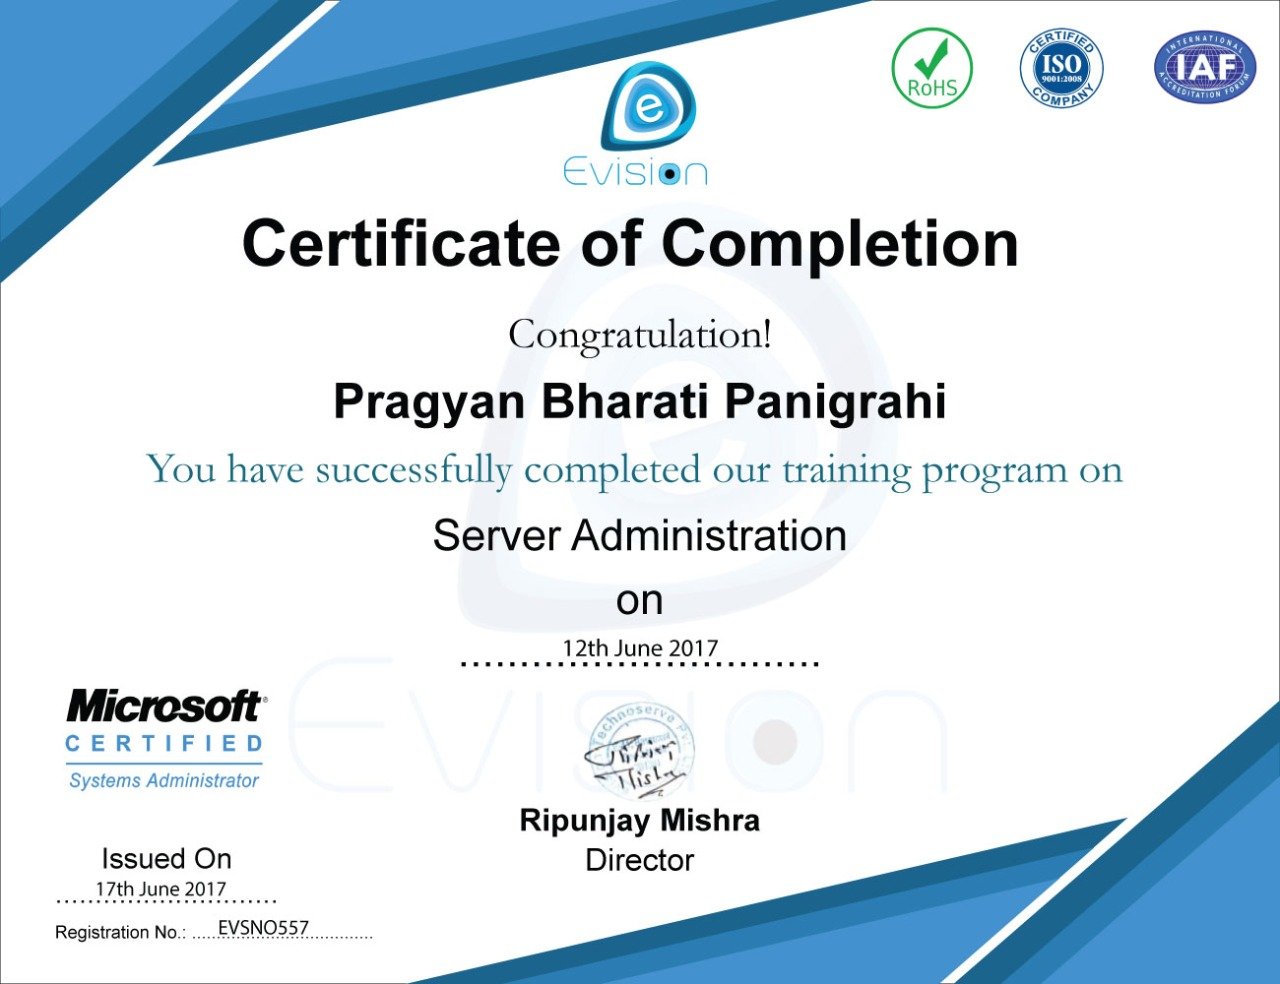Click the Evision eye logo at top
This screenshot has height=984, width=1280.
coord(647,106)
